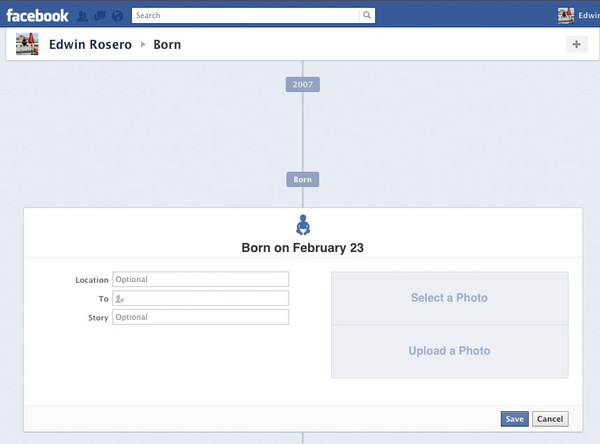Focus the Story input field
The width and height of the screenshot is (600, 444).
coord(201,317)
